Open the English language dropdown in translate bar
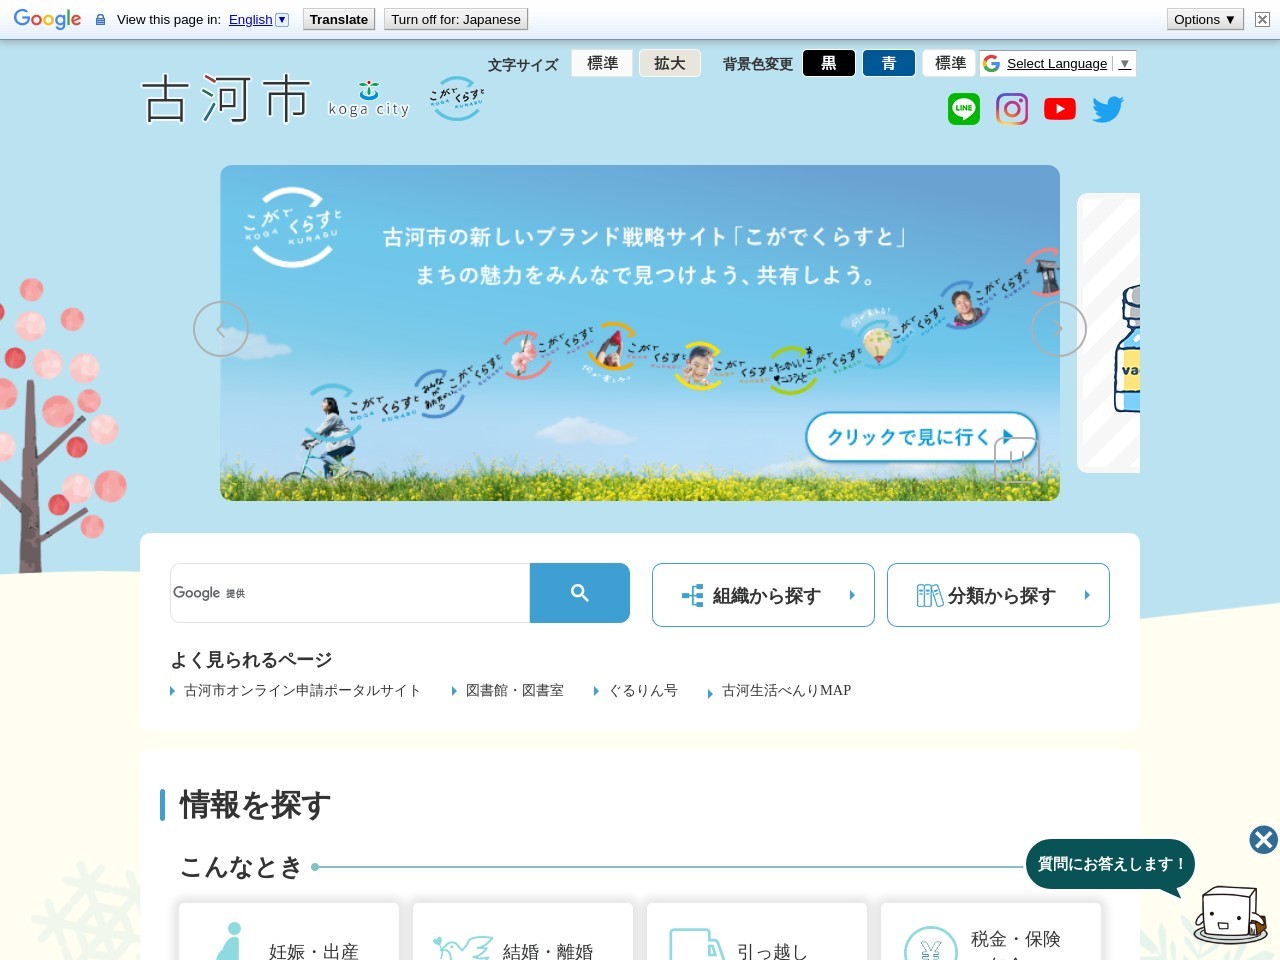1280x960 pixels. [x=258, y=19]
